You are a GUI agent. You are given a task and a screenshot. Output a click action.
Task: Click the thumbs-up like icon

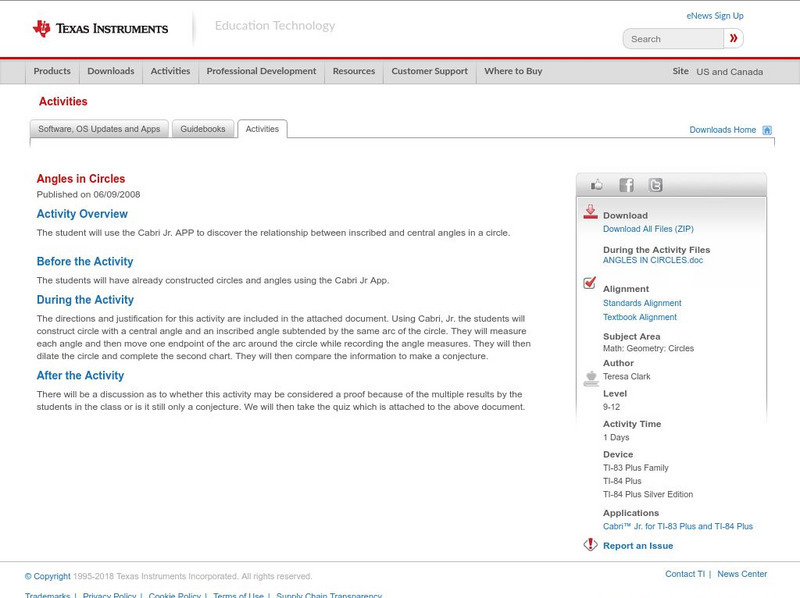coord(597,185)
